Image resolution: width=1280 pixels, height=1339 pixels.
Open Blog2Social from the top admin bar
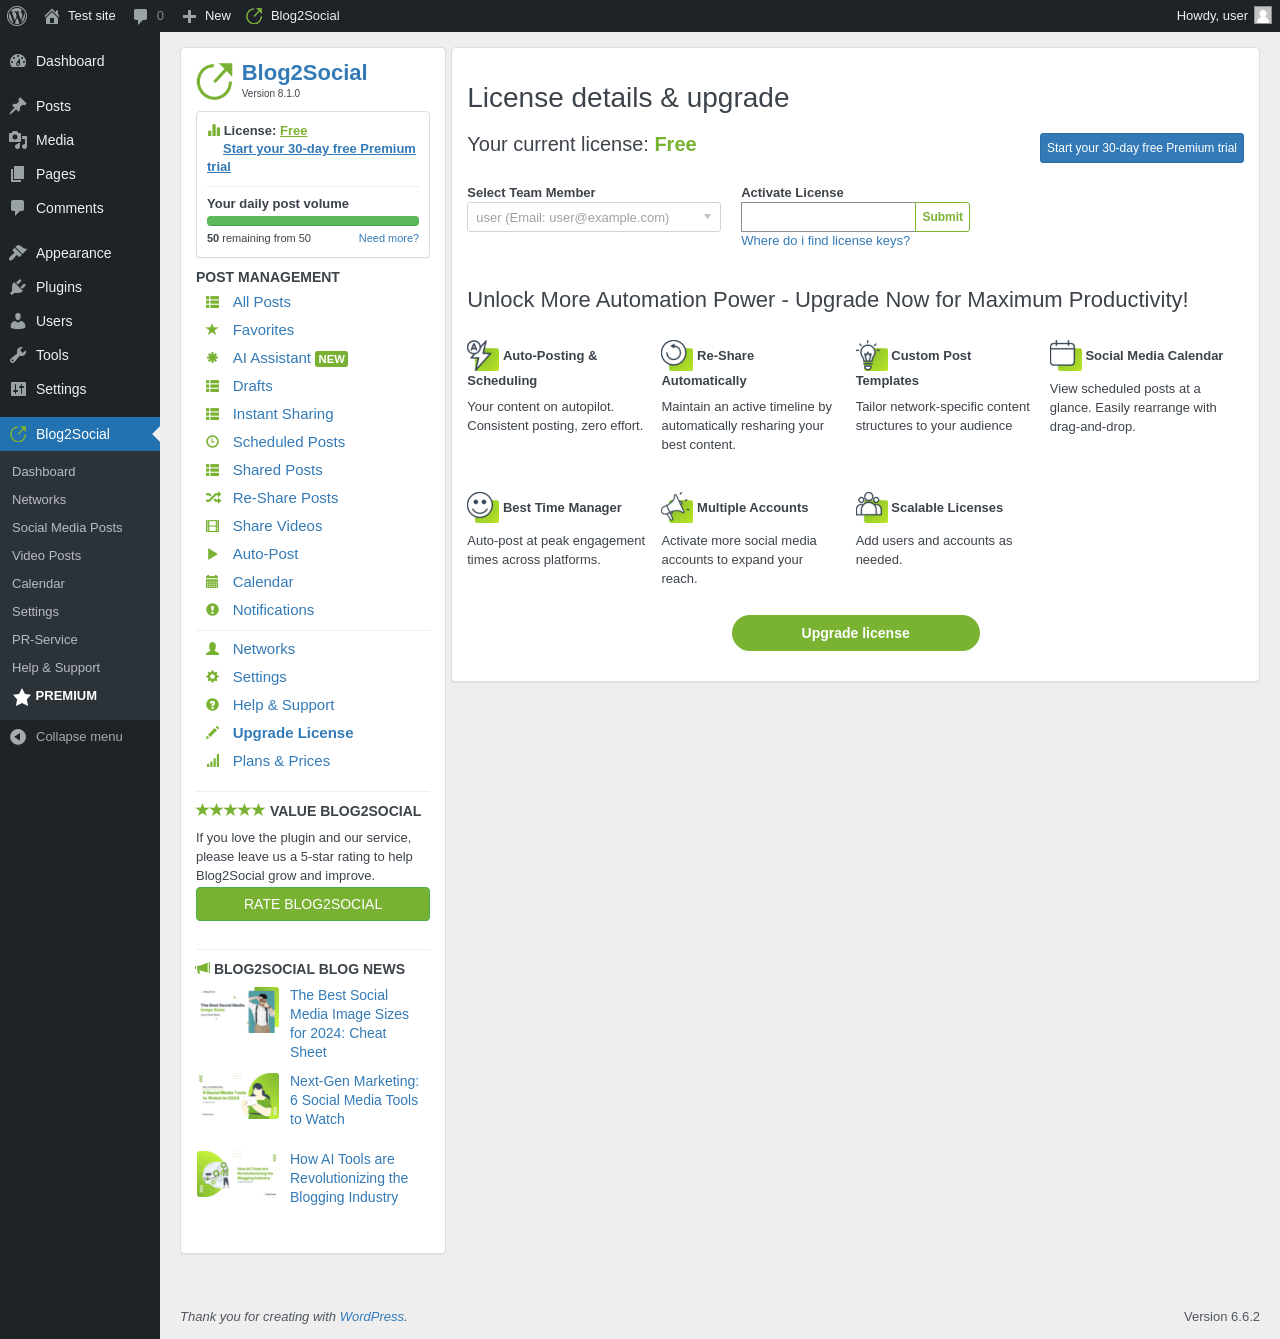click(x=293, y=16)
